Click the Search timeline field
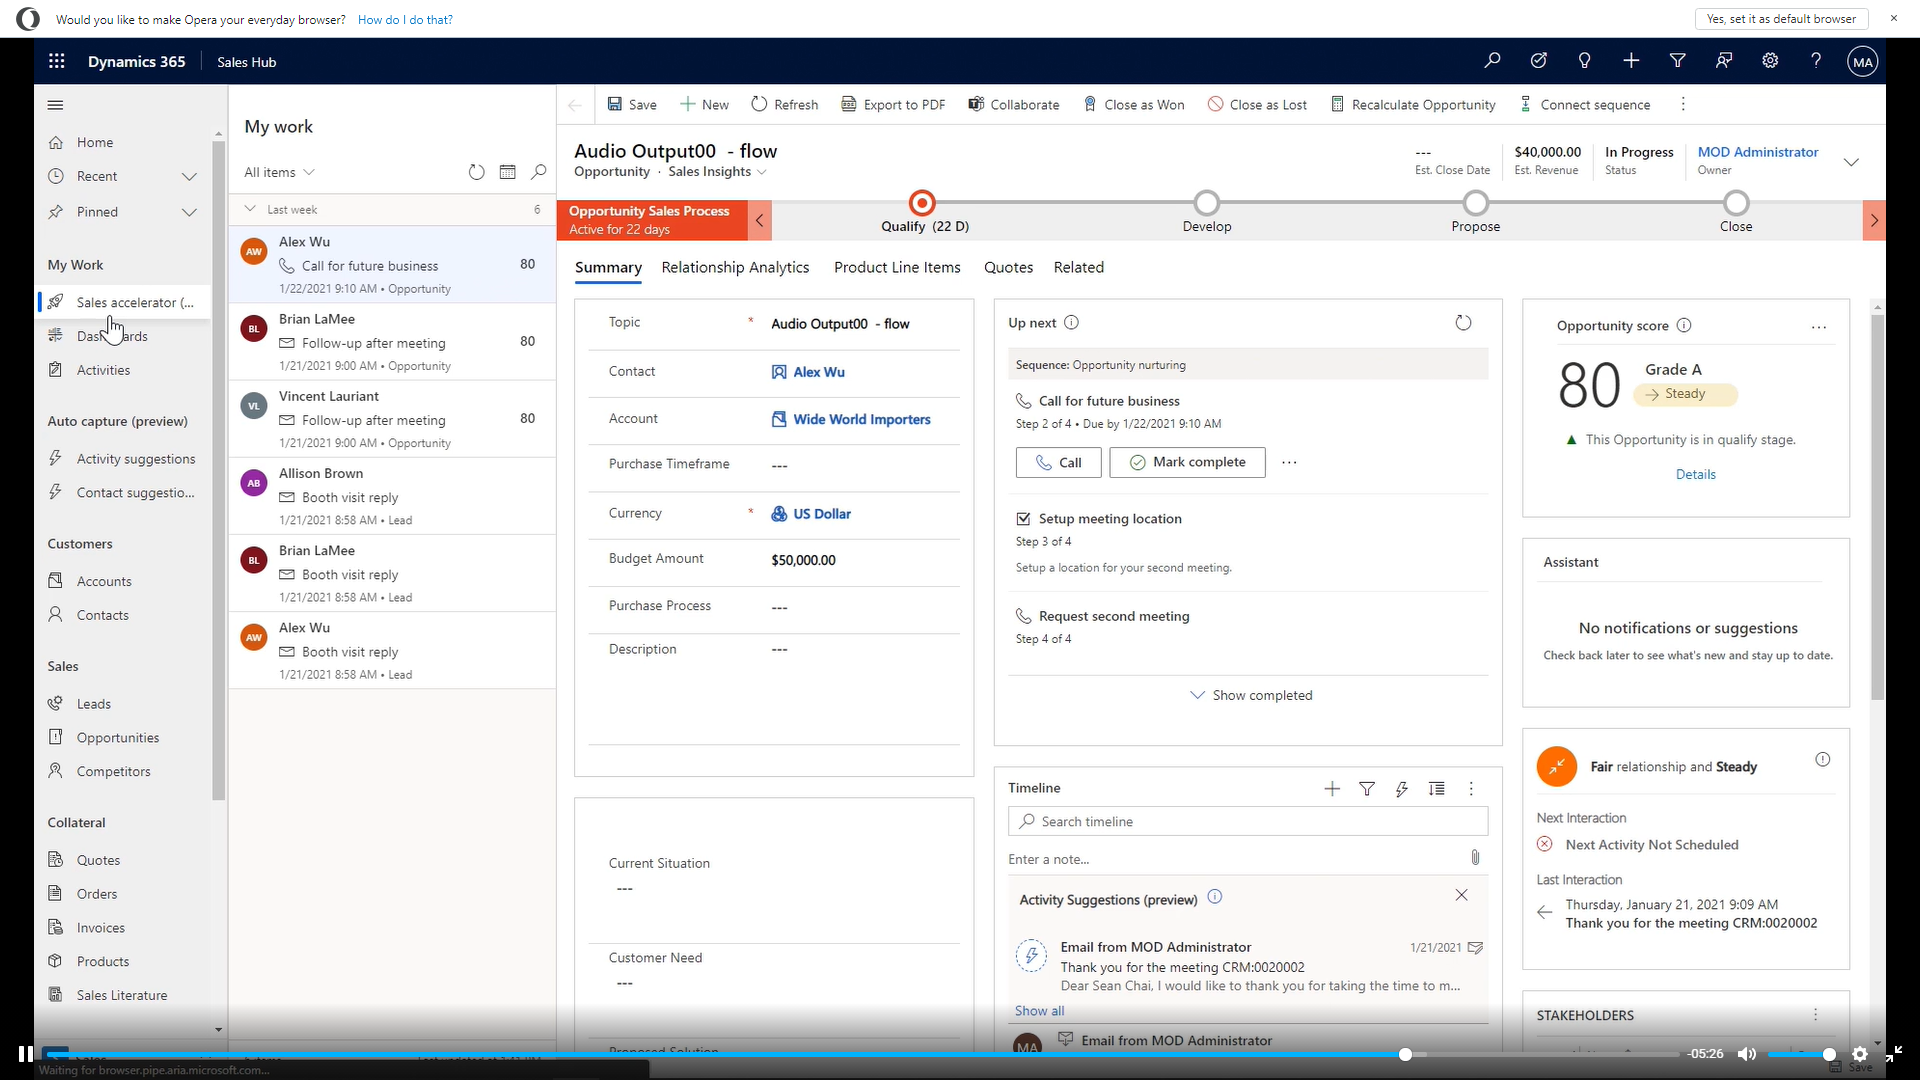The height and width of the screenshot is (1080, 1920). tap(1247, 821)
